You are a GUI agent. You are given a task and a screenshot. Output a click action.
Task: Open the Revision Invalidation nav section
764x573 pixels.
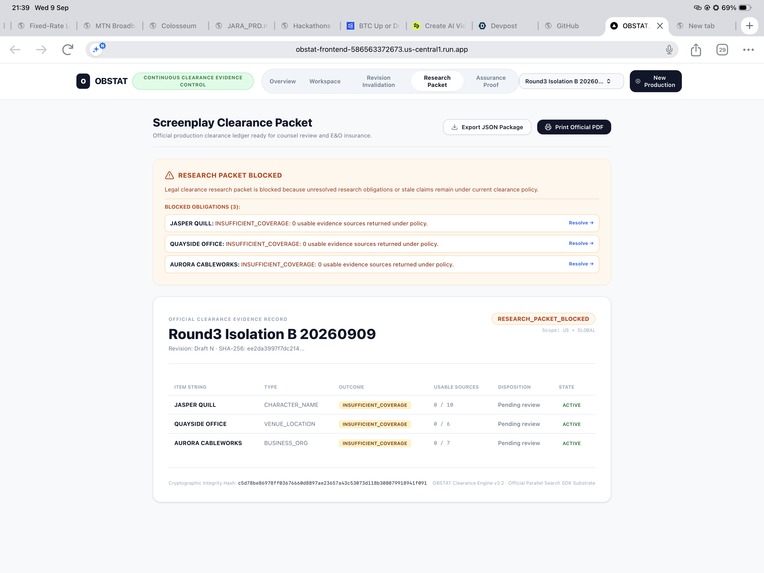tap(379, 81)
